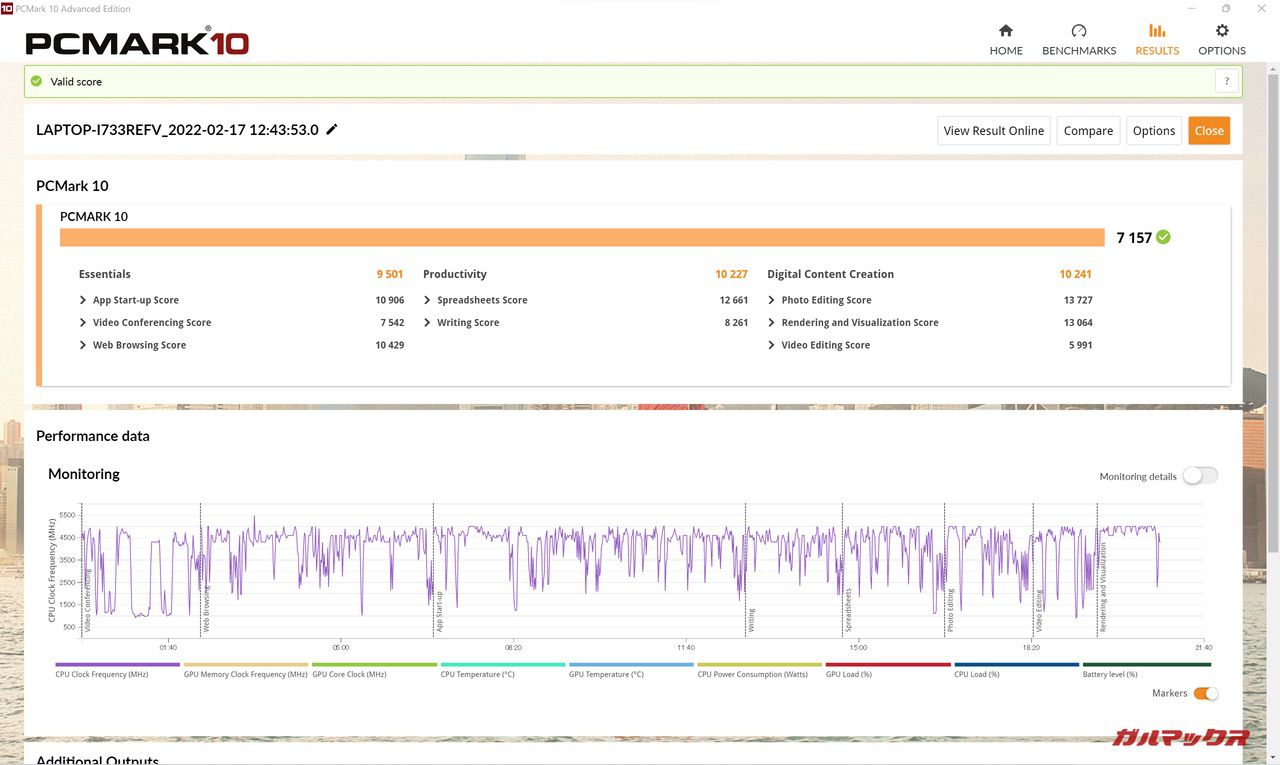This screenshot has height=765, width=1280.
Task: Select the CPU Temperature legend swatch
Action: point(503,664)
